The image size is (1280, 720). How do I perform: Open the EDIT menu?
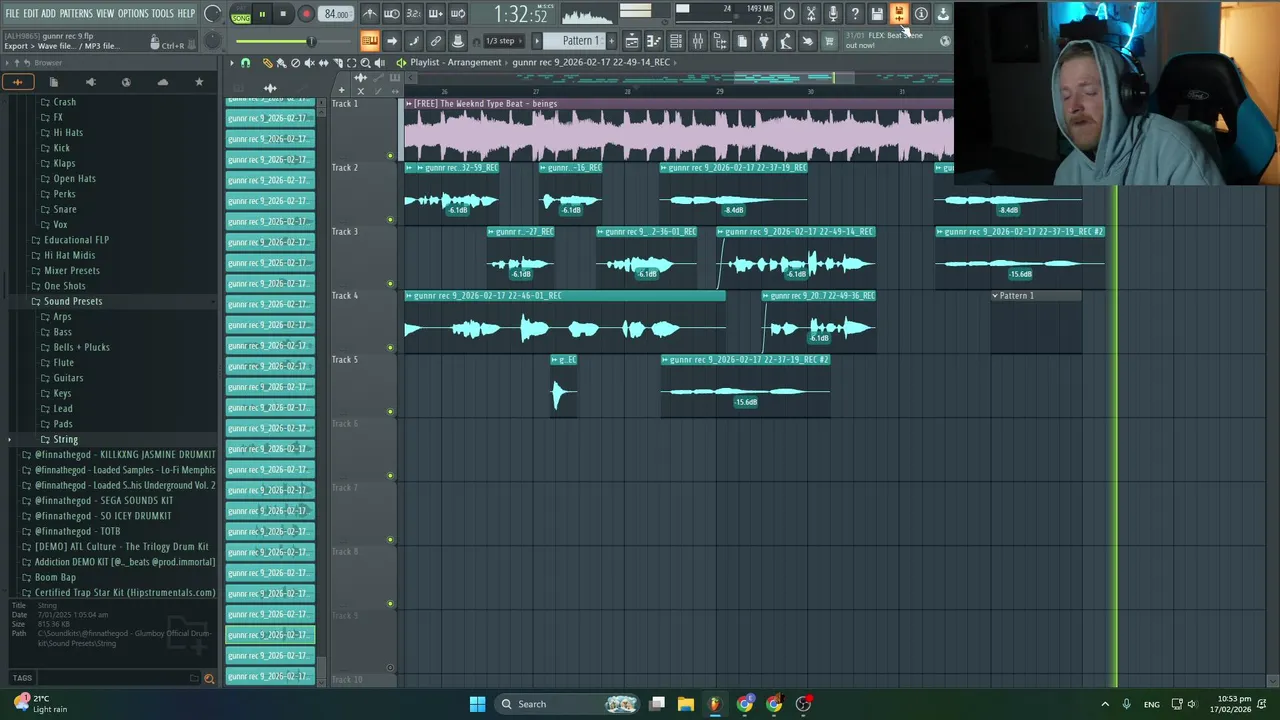coord(31,14)
